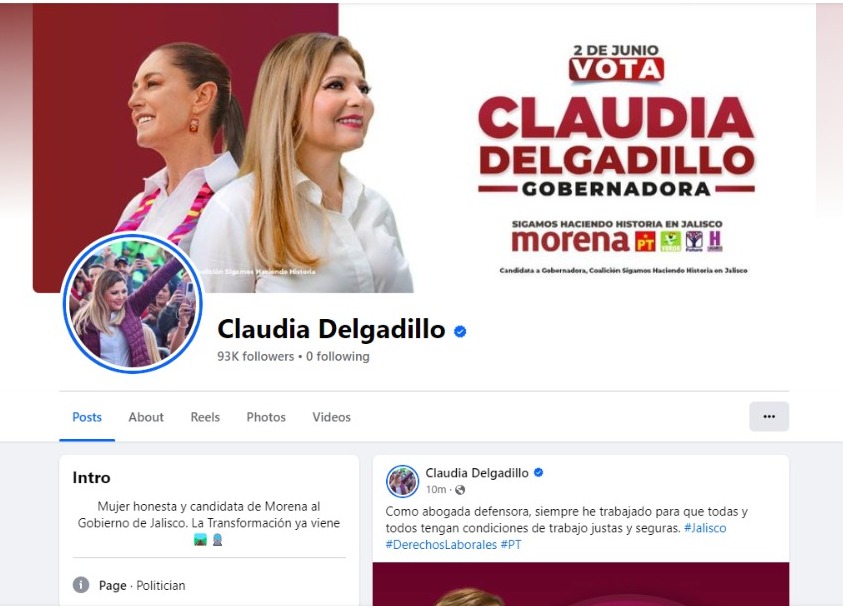
Task: Click the small post author avatar
Action: [x=402, y=481]
